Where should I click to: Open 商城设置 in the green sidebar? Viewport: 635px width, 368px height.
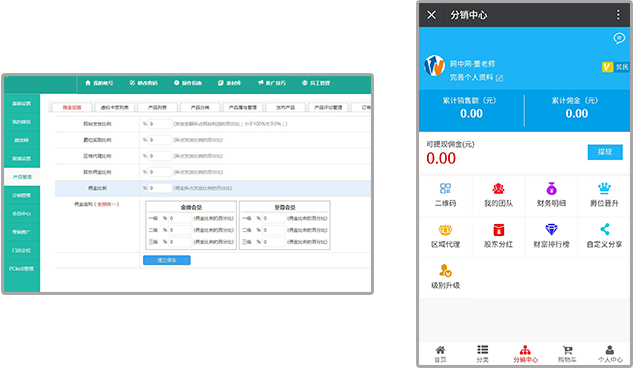point(22,158)
